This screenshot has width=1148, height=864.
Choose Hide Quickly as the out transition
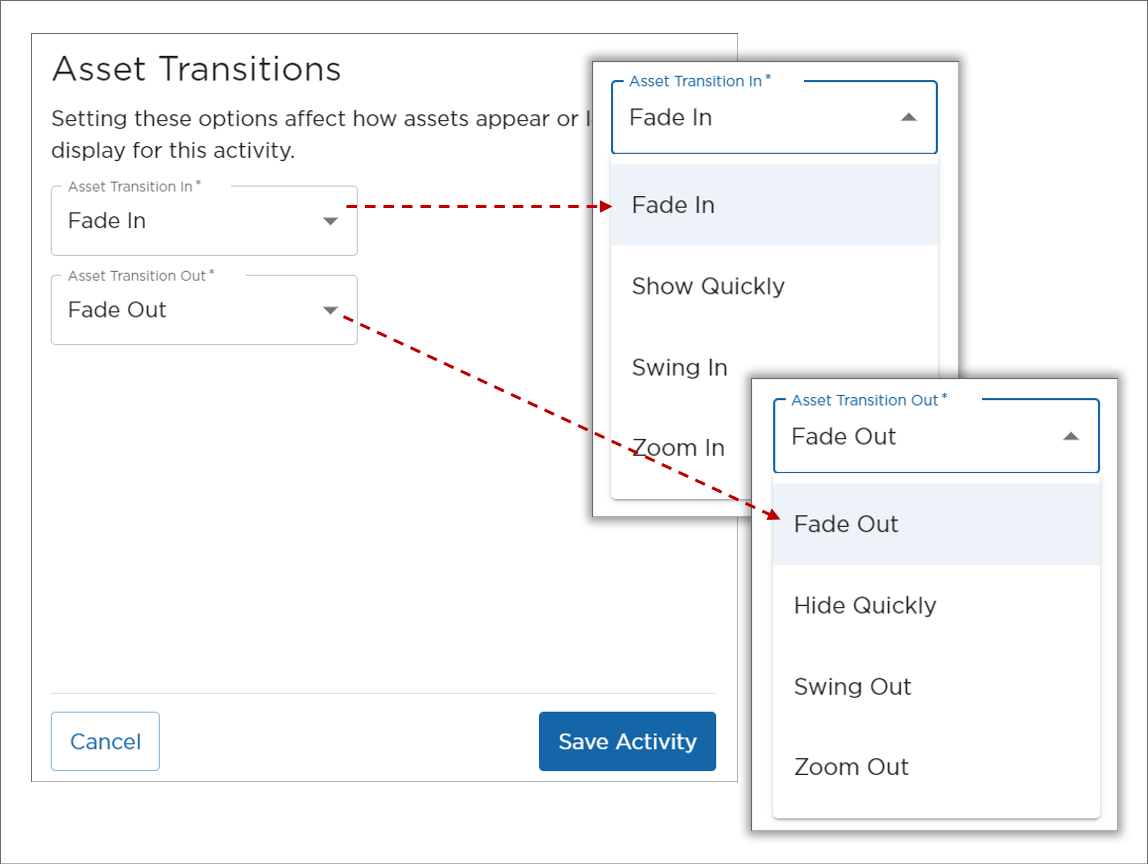(864, 605)
